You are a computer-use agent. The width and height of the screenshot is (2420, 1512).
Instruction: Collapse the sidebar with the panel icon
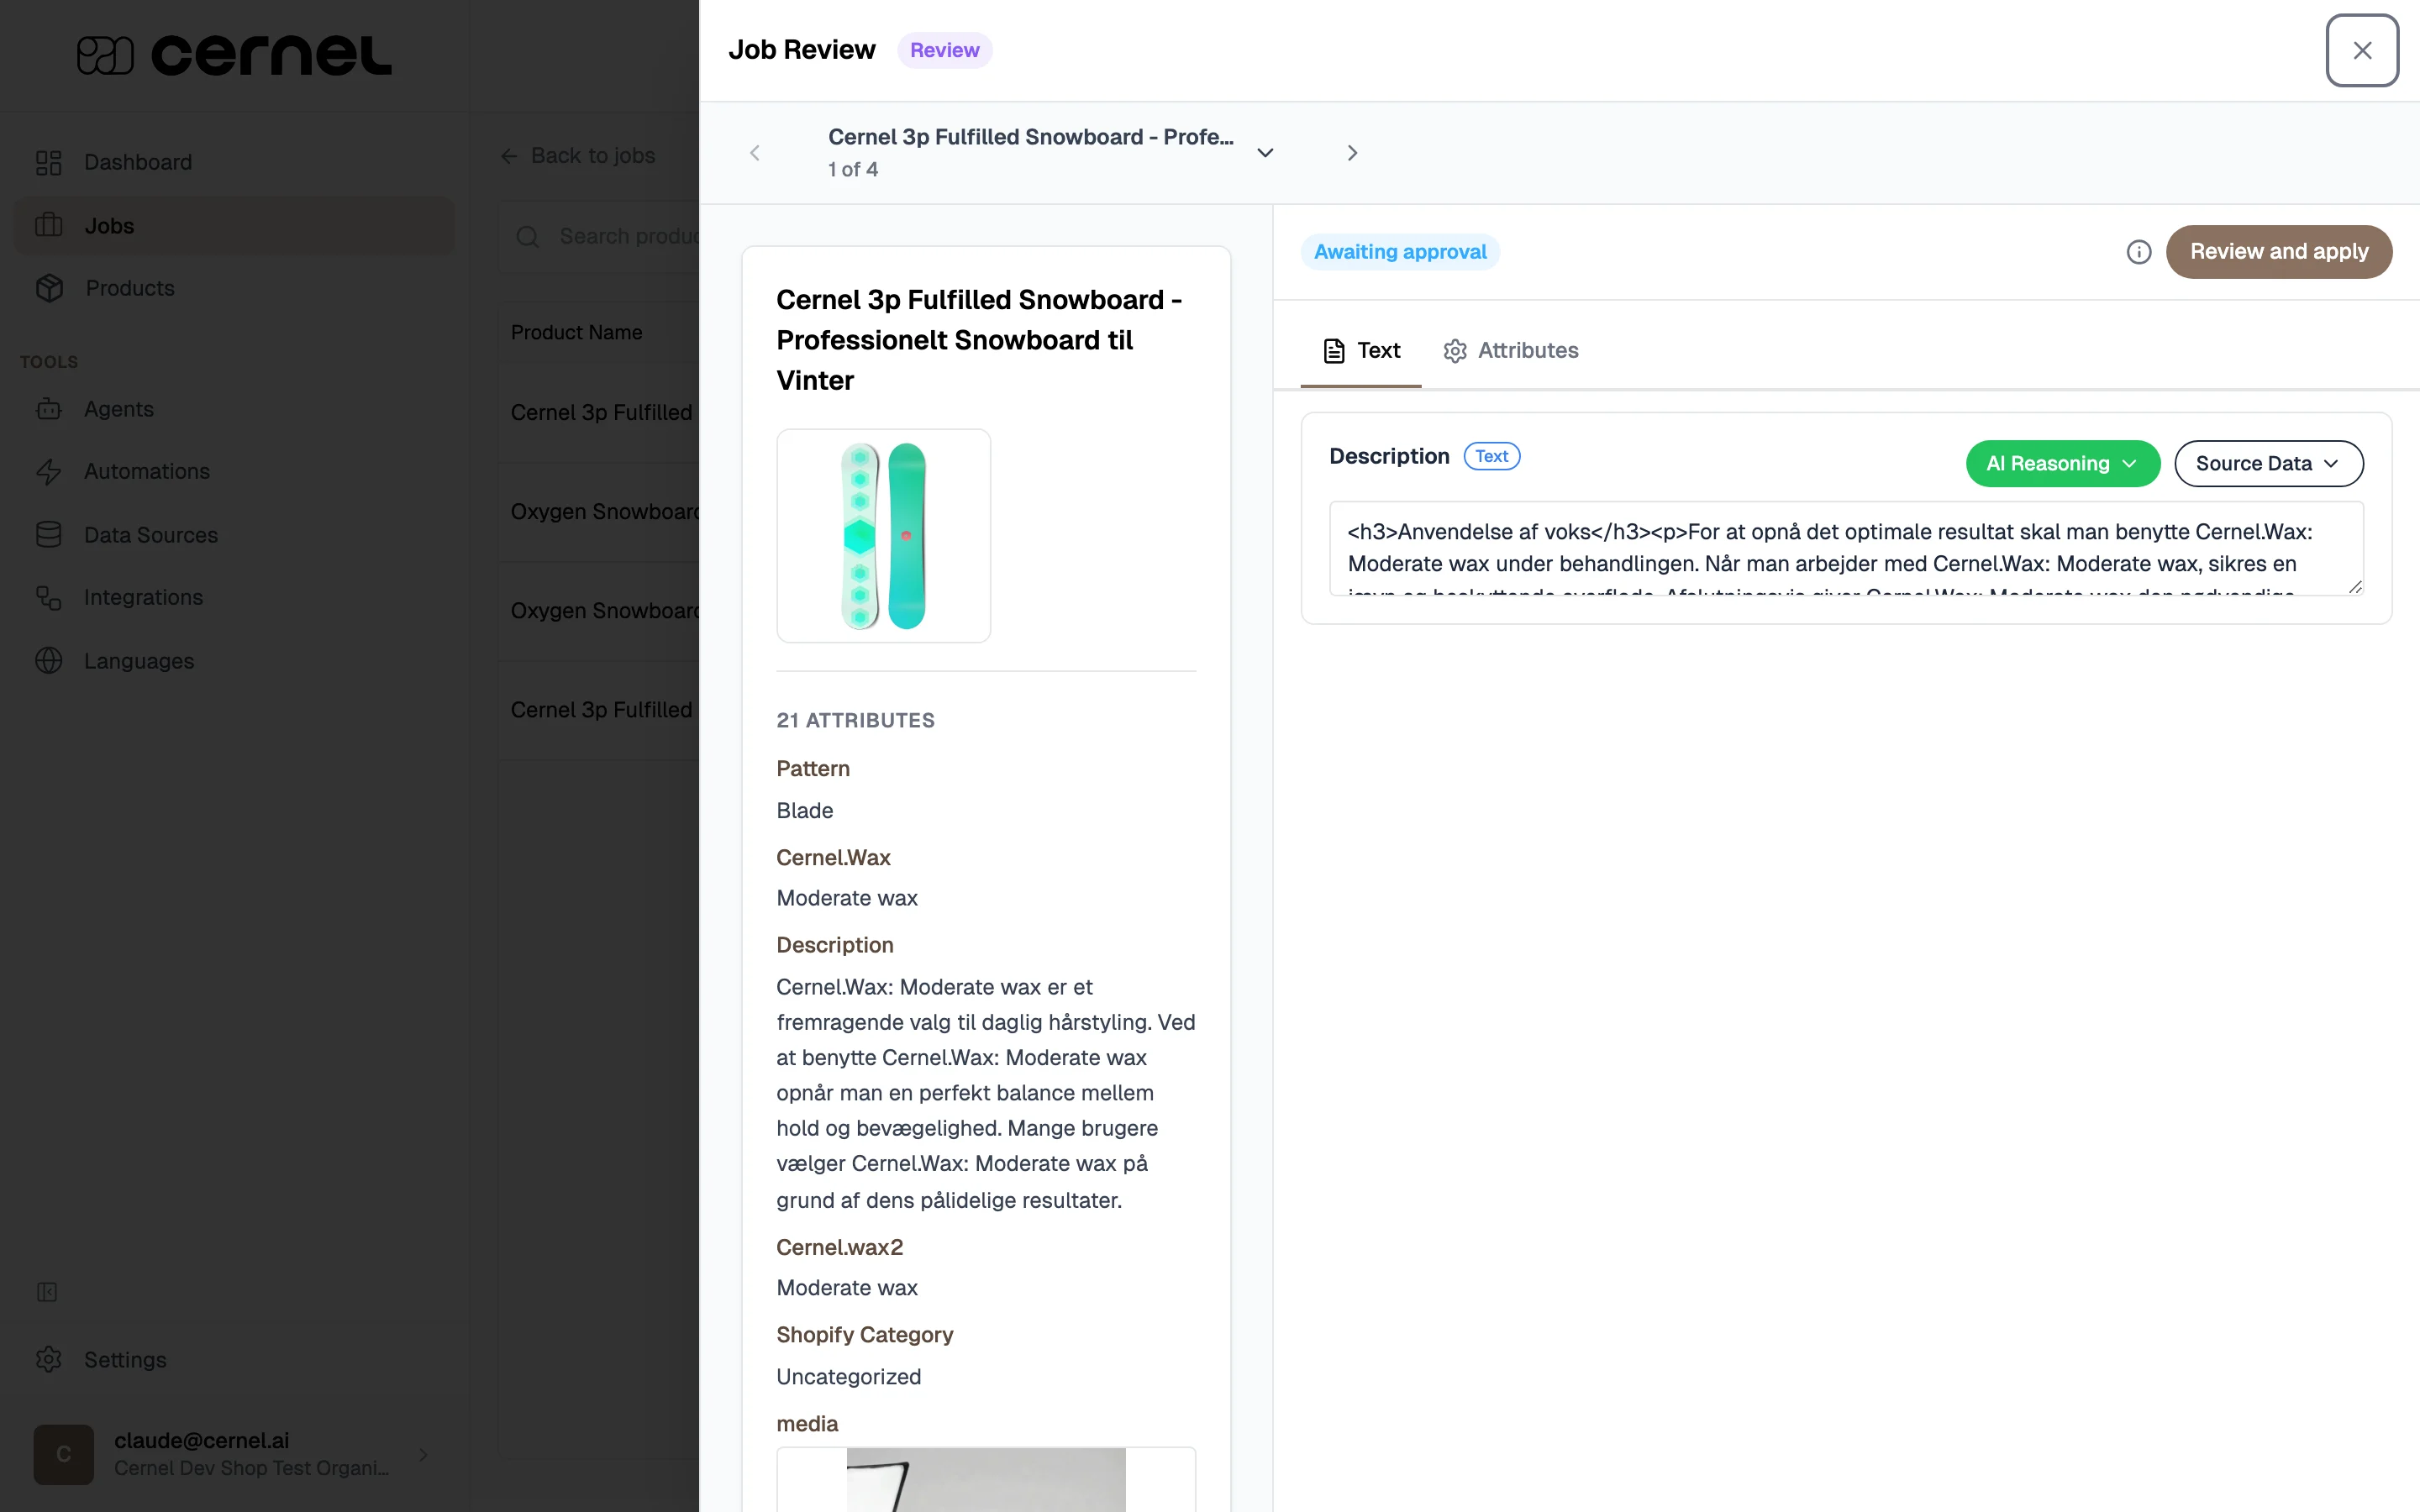[47, 1292]
